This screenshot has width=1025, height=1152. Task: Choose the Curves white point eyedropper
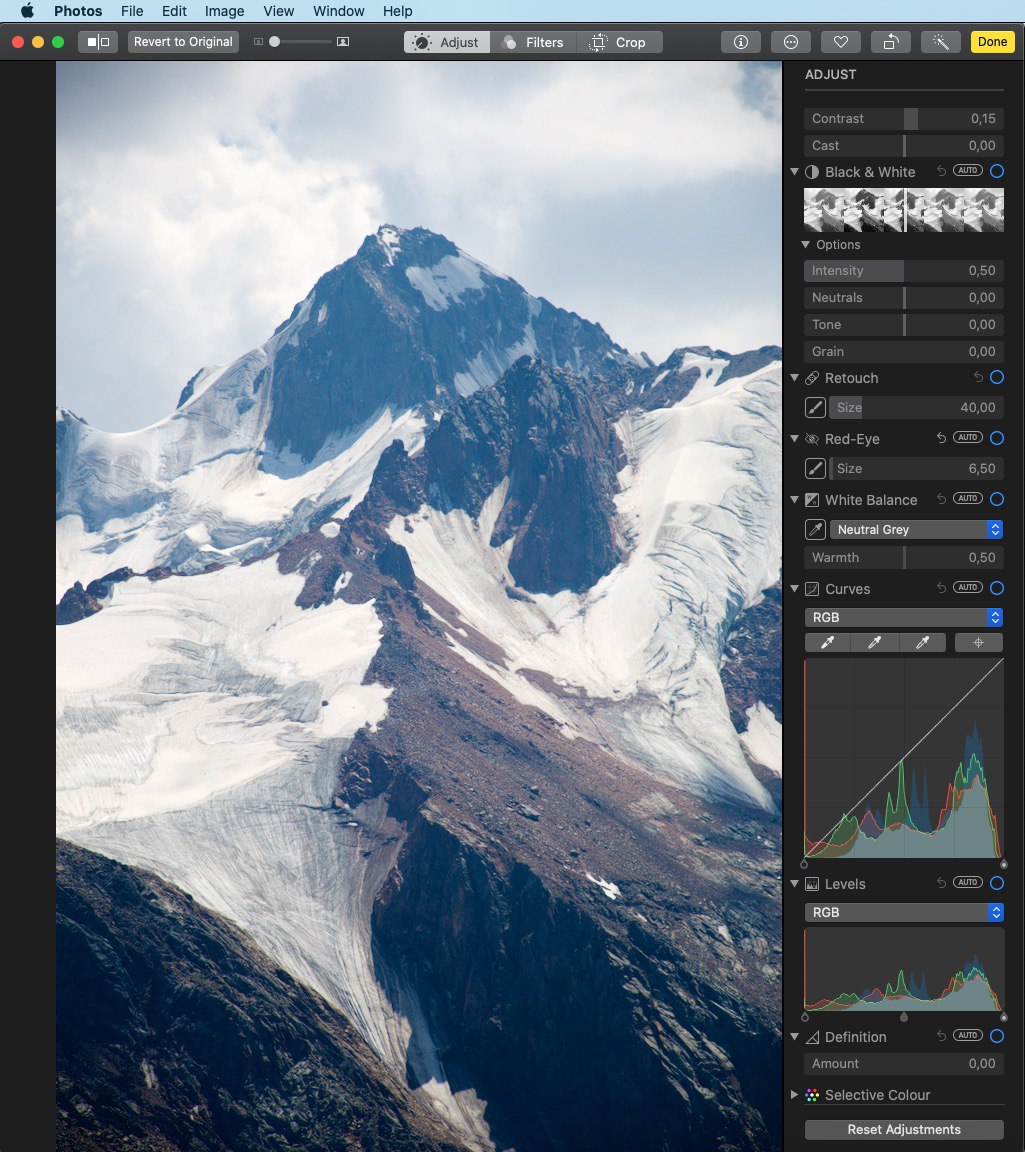click(x=922, y=643)
